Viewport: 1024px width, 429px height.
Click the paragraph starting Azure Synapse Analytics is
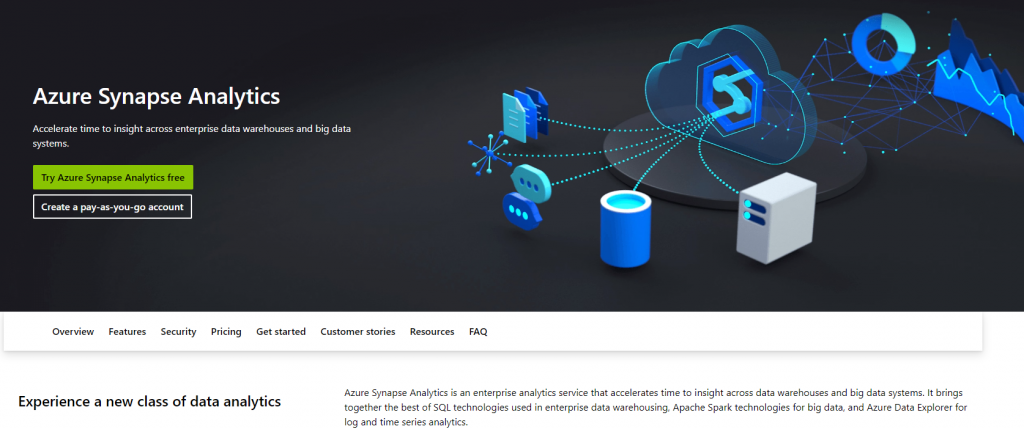click(655, 407)
